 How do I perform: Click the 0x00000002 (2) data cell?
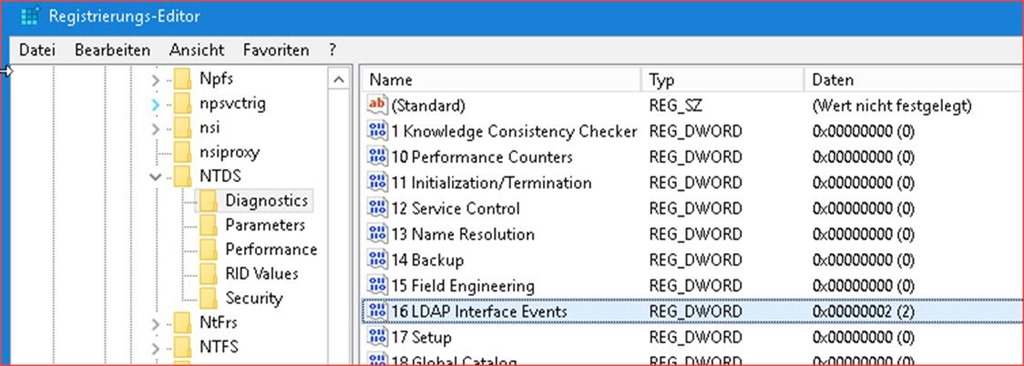tap(863, 312)
